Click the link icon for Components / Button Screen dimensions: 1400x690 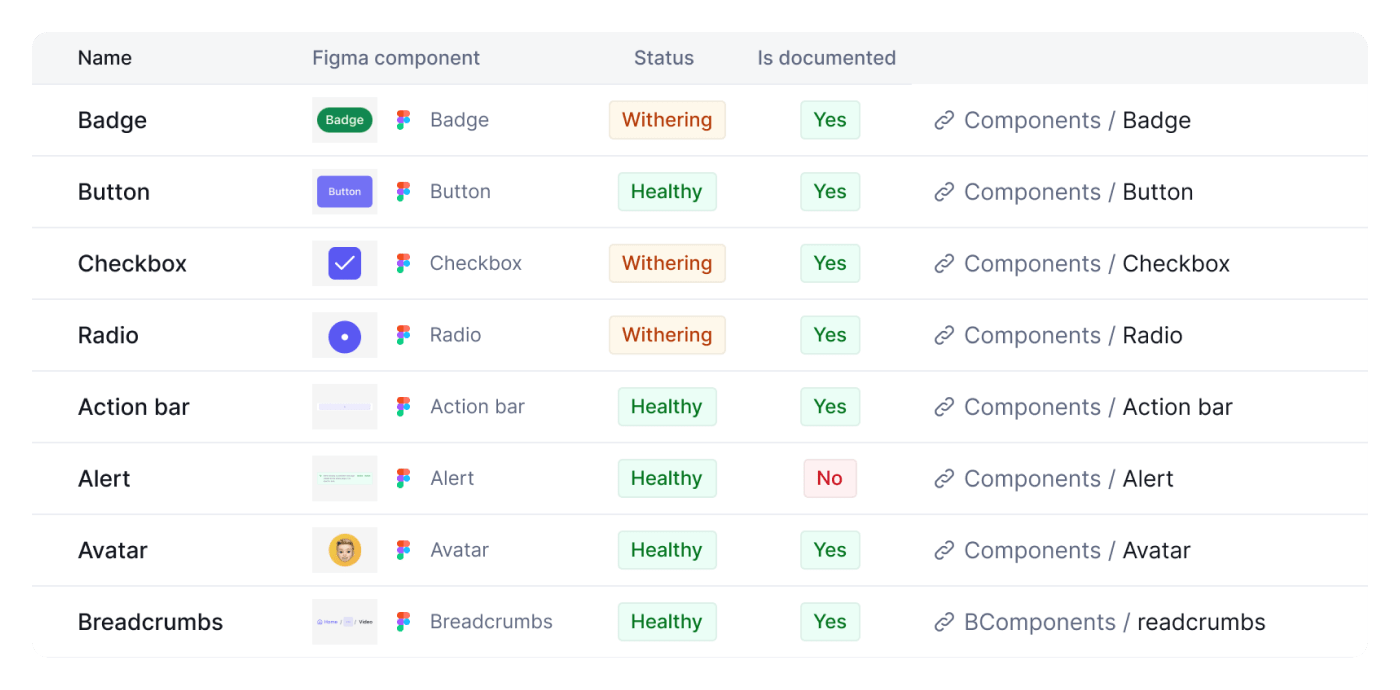(x=944, y=192)
